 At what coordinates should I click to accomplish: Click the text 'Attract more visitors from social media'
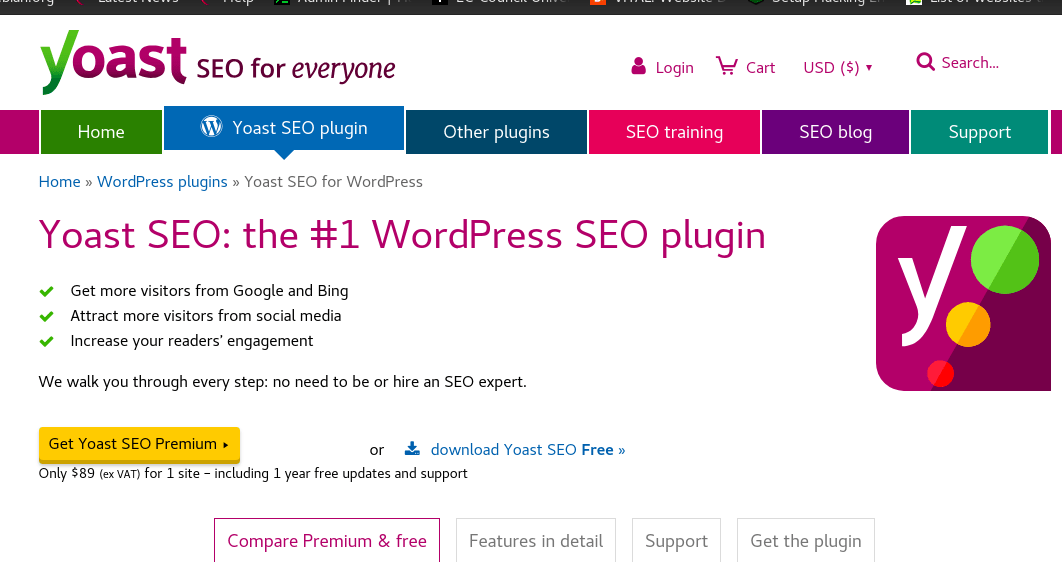click(x=206, y=316)
